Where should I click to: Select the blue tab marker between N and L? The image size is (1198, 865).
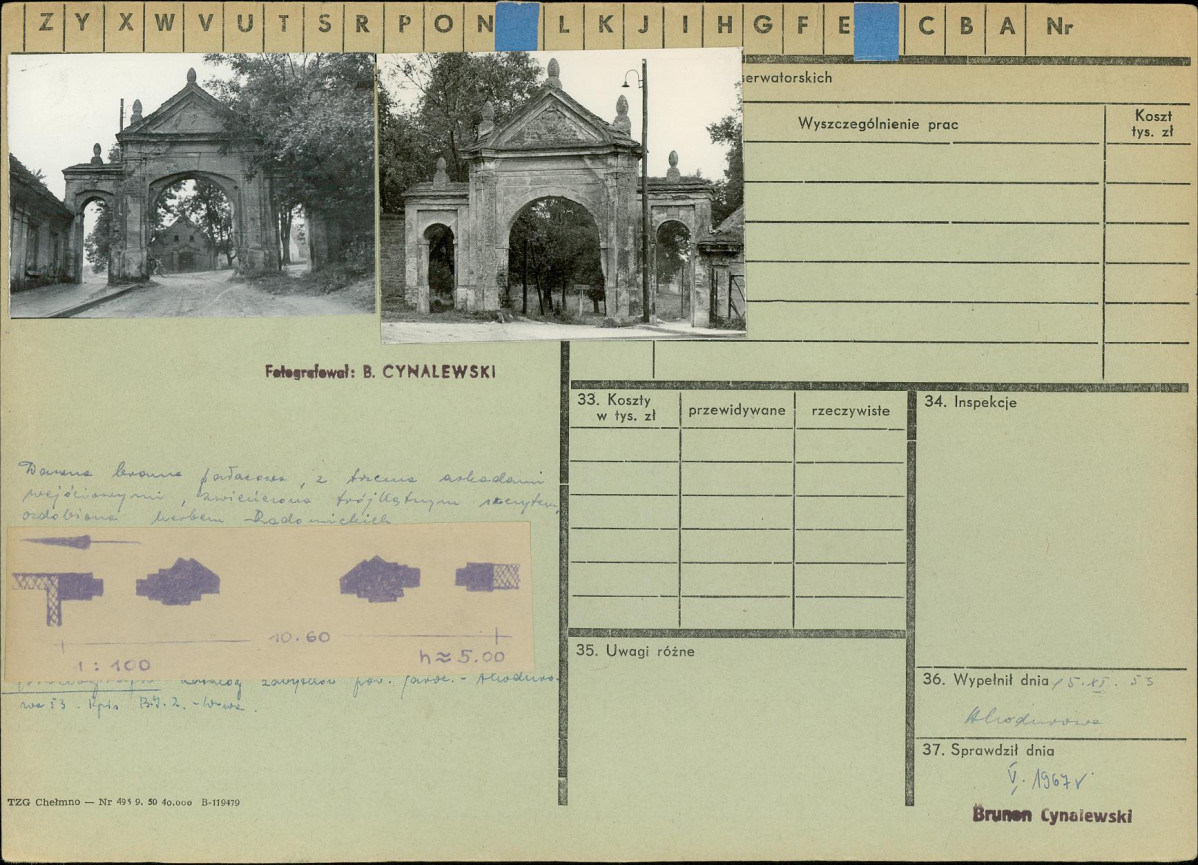(x=517, y=27)
